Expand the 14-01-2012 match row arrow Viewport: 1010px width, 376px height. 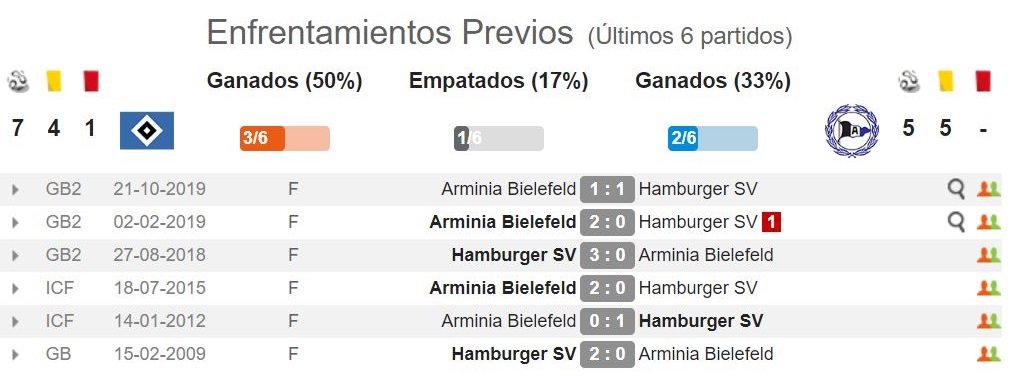(x=15, y=321)
